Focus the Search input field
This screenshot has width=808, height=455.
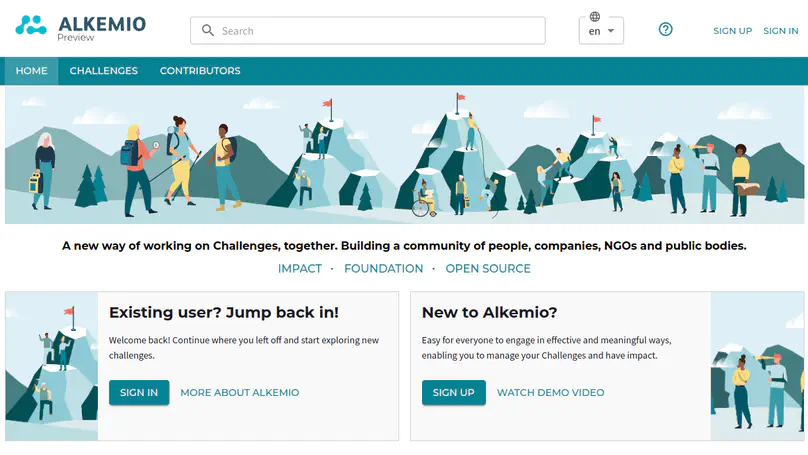[x=367, y=30]
